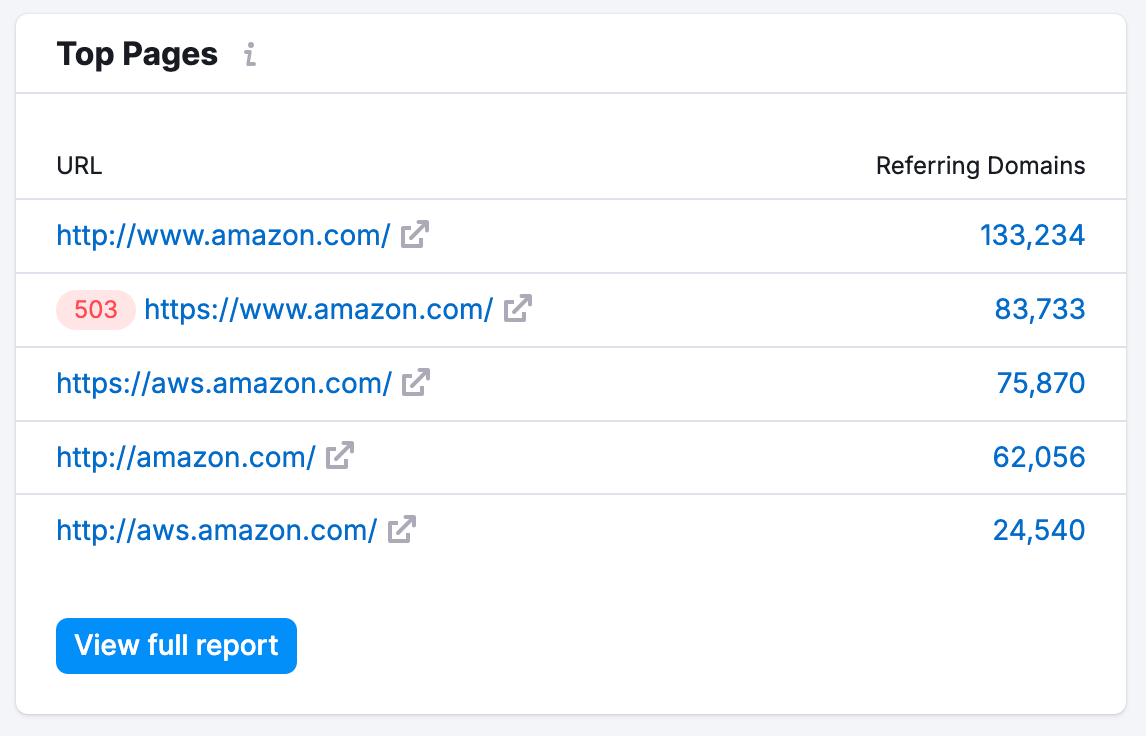Open the http://www.amazon.com/ link
1146x736 pixels.
(223, 235)
